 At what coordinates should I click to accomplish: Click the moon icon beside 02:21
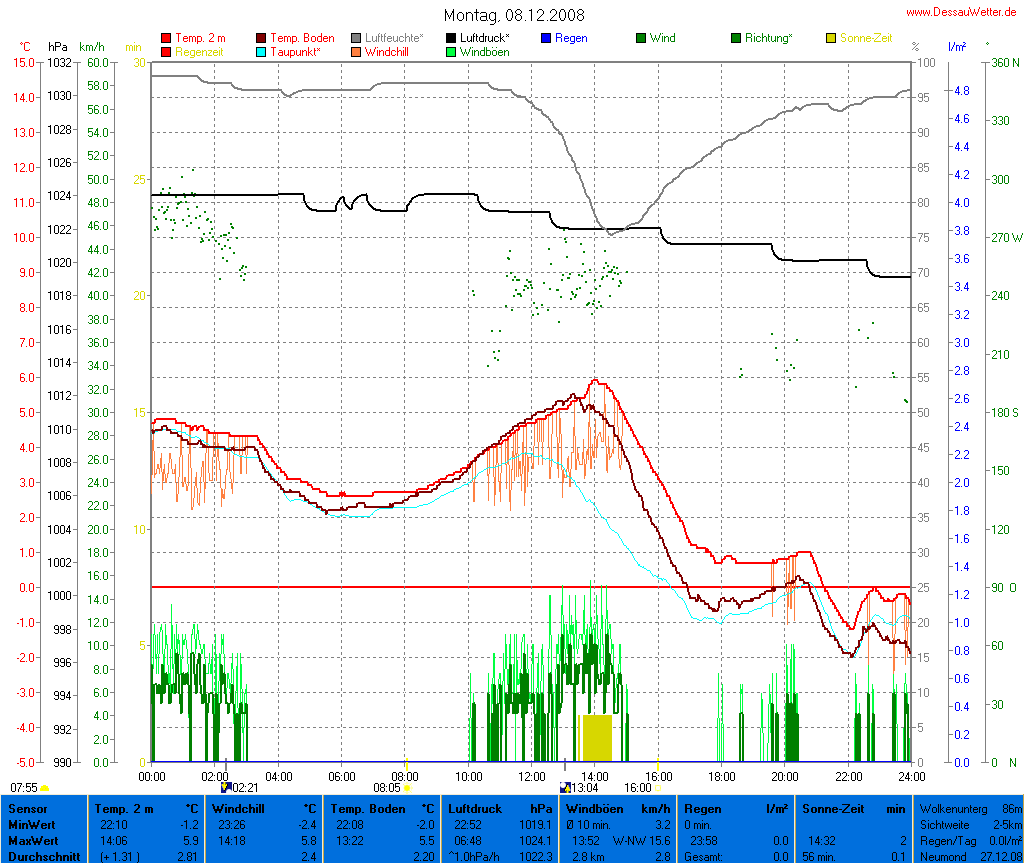pos(226,788)
